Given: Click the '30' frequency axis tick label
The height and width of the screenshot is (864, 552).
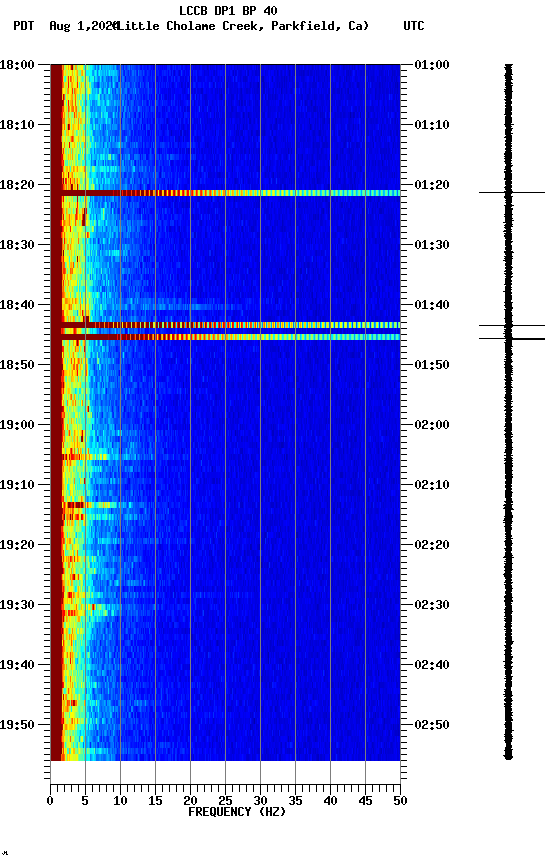Looking at the screenshot, I should click(260, 801).
